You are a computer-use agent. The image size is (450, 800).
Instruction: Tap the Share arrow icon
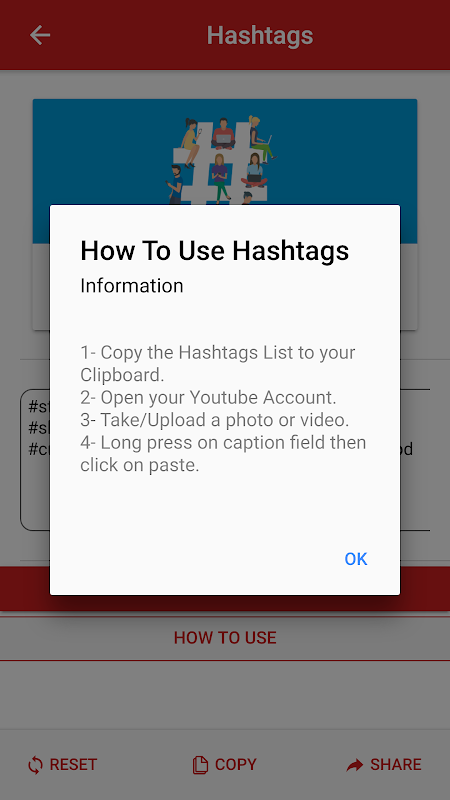[x=355, y=765]
